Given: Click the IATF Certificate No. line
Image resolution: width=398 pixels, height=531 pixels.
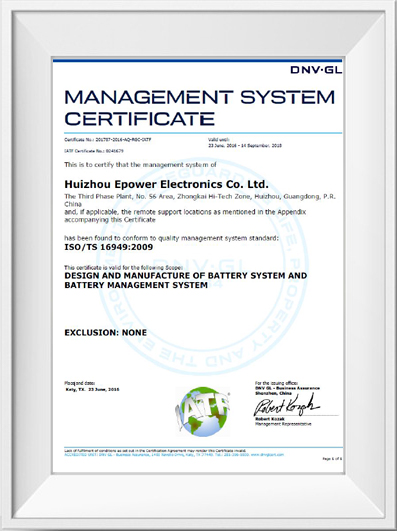Looking at the screenshot, I should [x=94, y=151].
